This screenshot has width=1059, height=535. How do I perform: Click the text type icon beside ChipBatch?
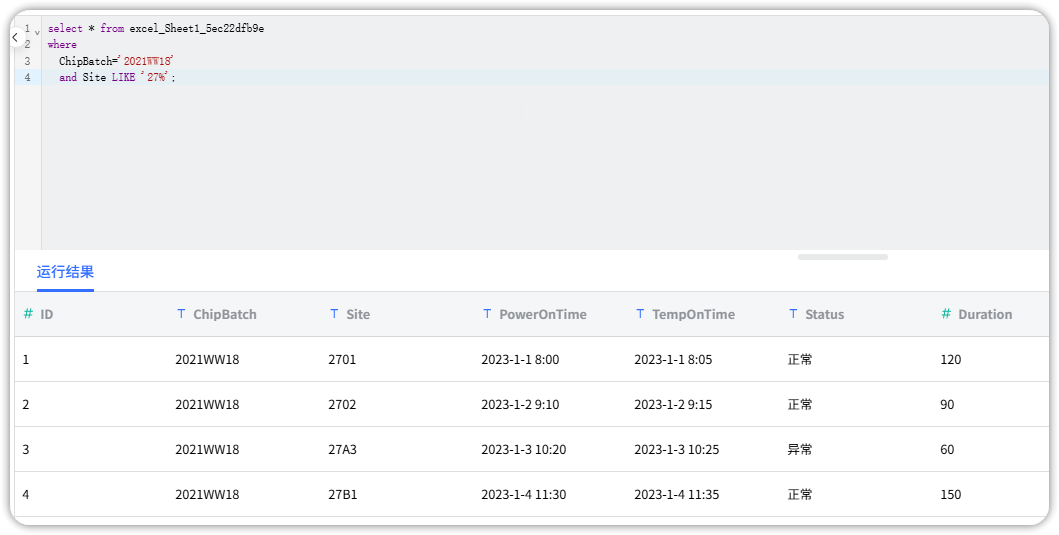tap(181, 314)
